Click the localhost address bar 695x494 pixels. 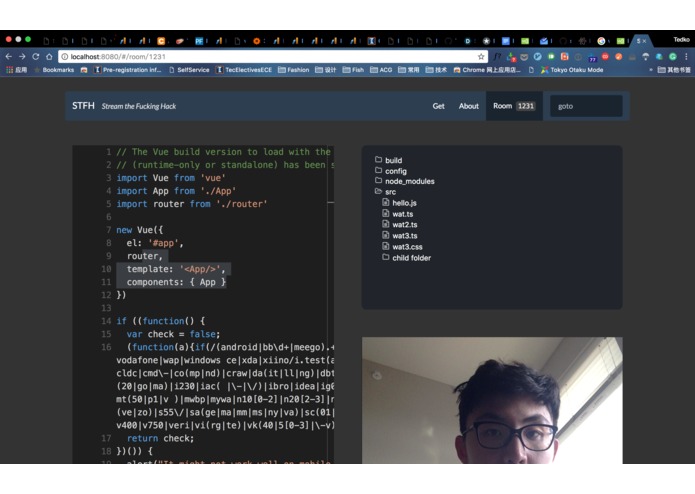(x=273, y=57)
